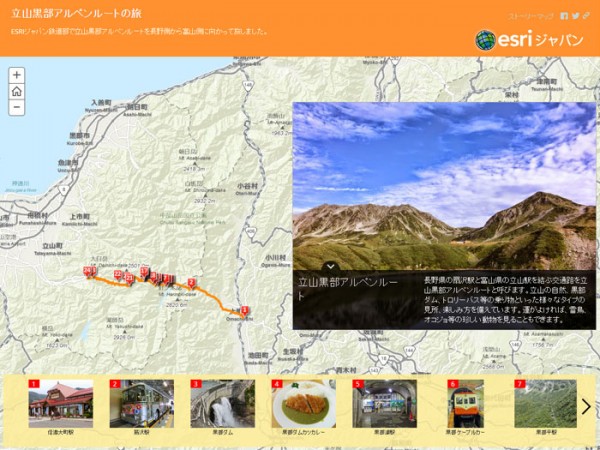This screenshot has height=450, width=600.
Task: Click the 上市町 Kamiichi label on map
Action: [x=80, y=217]
